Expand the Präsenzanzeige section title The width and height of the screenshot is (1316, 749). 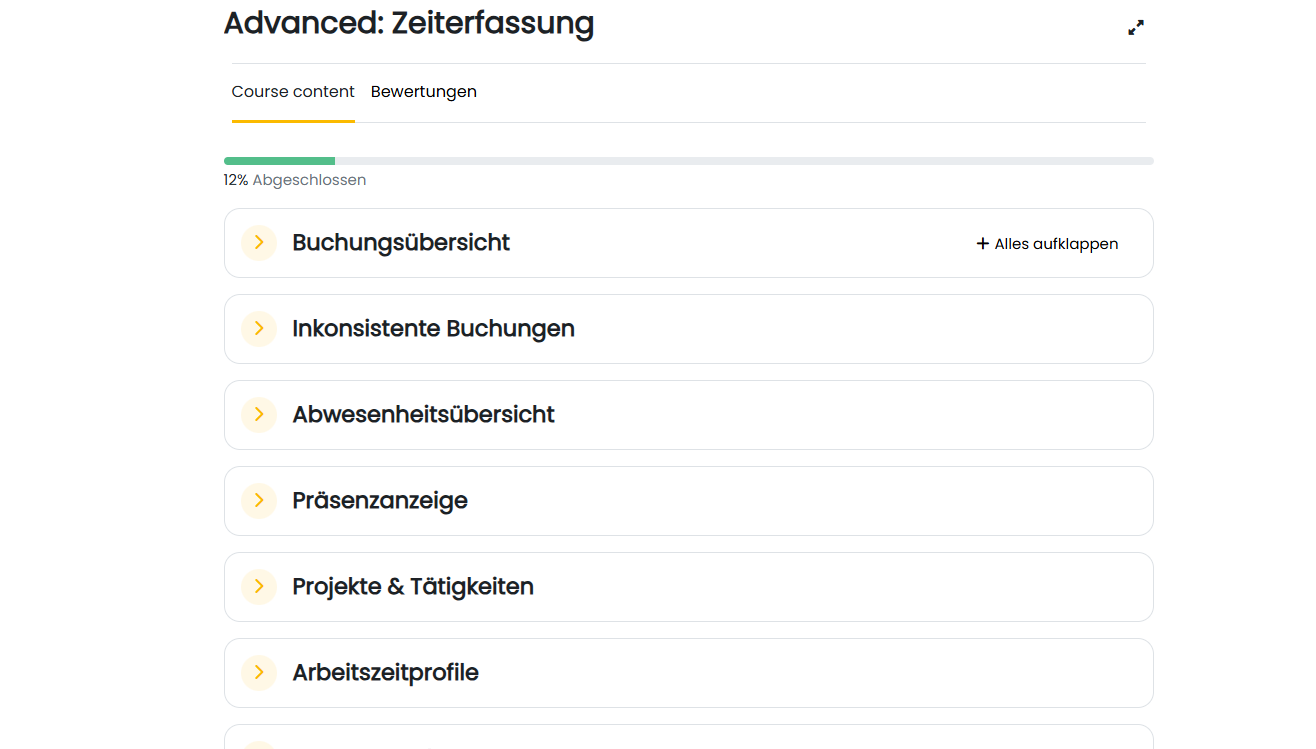pos(380,501)
